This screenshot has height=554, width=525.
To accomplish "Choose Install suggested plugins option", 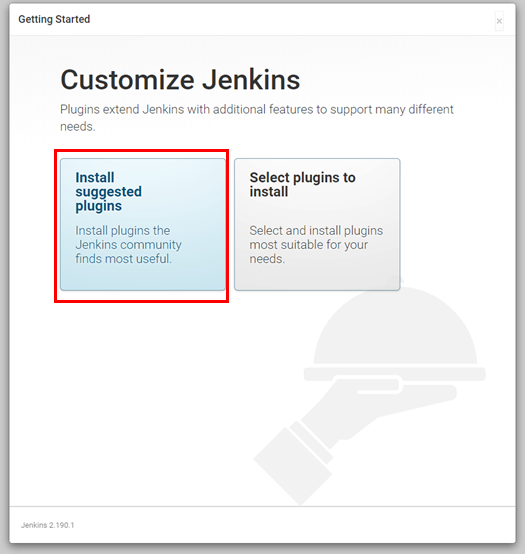I will (143, 225).
